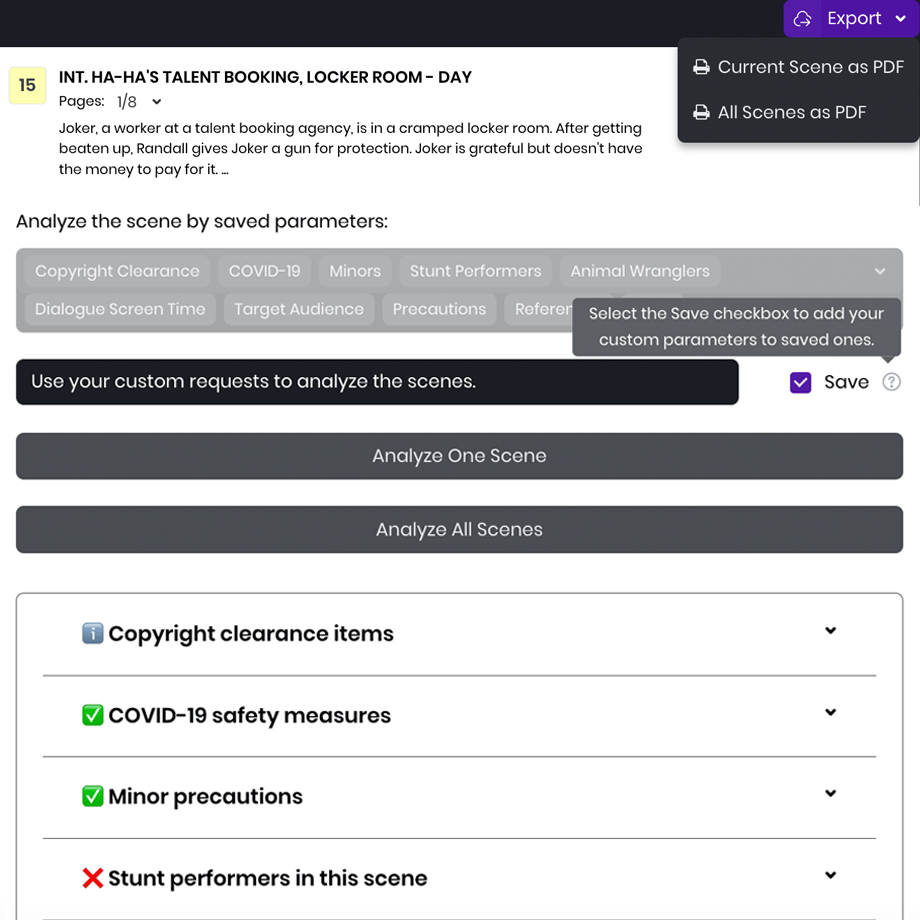Viewport: 920px width, 920px height.
Task: Open the Pages 1/8 dropdown
Action: click(x=157, y=102)
